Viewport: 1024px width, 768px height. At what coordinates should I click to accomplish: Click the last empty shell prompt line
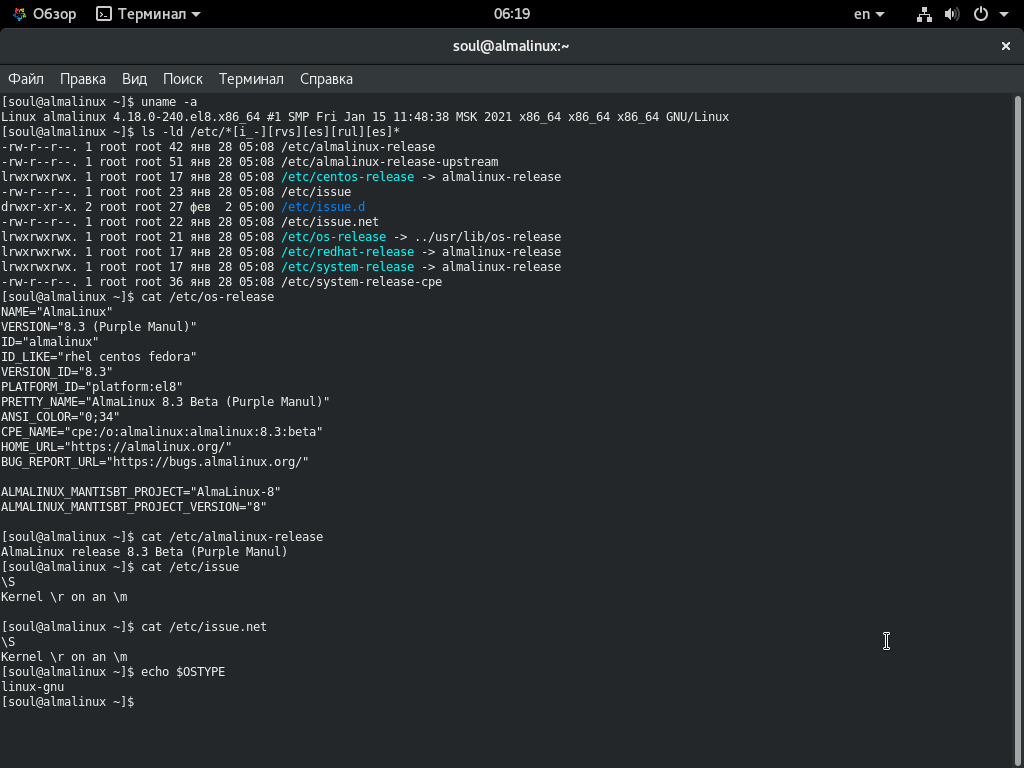point(68,702)
